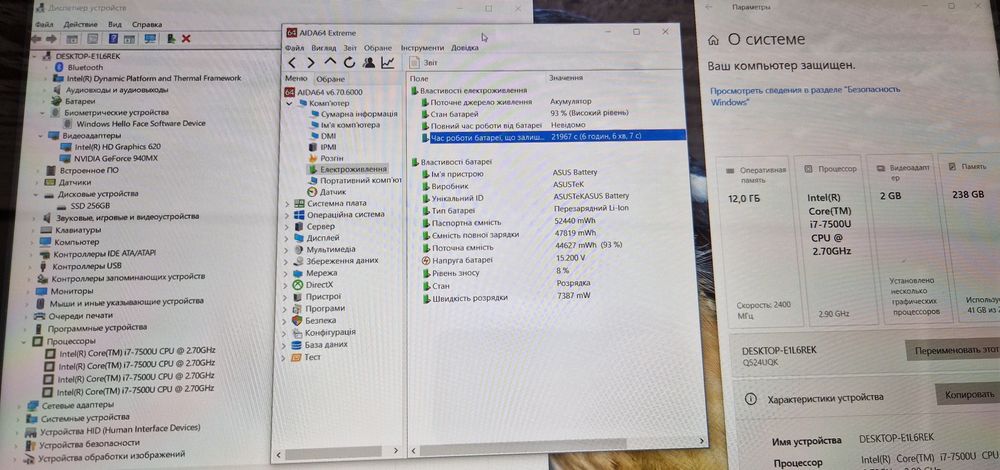Viewport: 1000px width, 470px height.
Task: Go forward with AIDA64's right arrow
Action: coord(311,62)
